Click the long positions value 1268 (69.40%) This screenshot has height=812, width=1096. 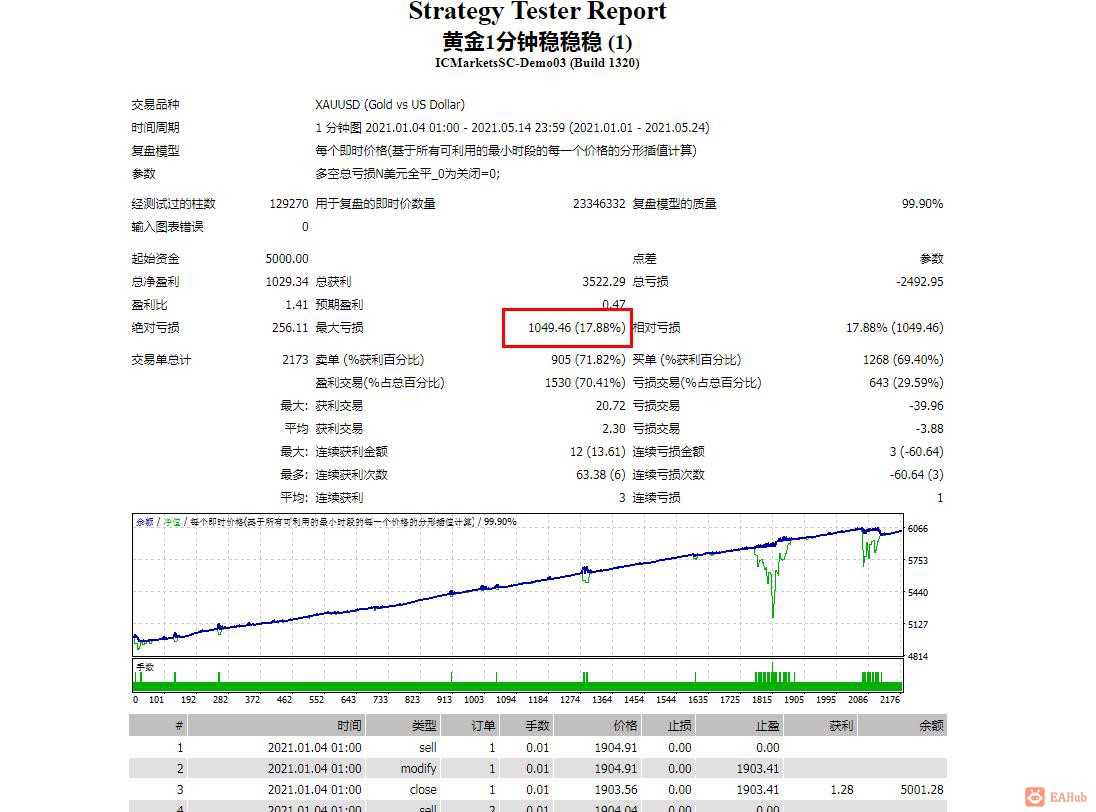[x=903, y=361]
